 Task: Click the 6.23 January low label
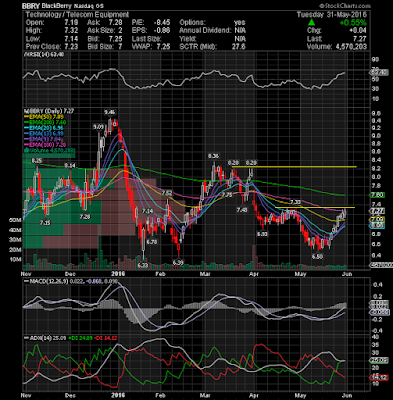click(142, 265)
